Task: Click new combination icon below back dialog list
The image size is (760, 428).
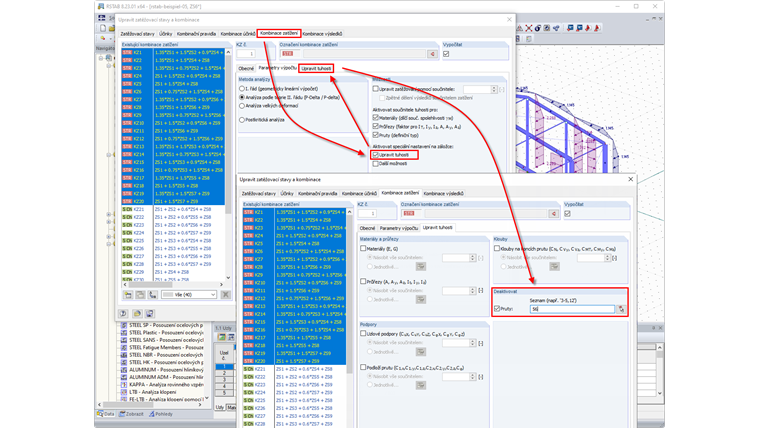Action: click(x=128, y=295)
